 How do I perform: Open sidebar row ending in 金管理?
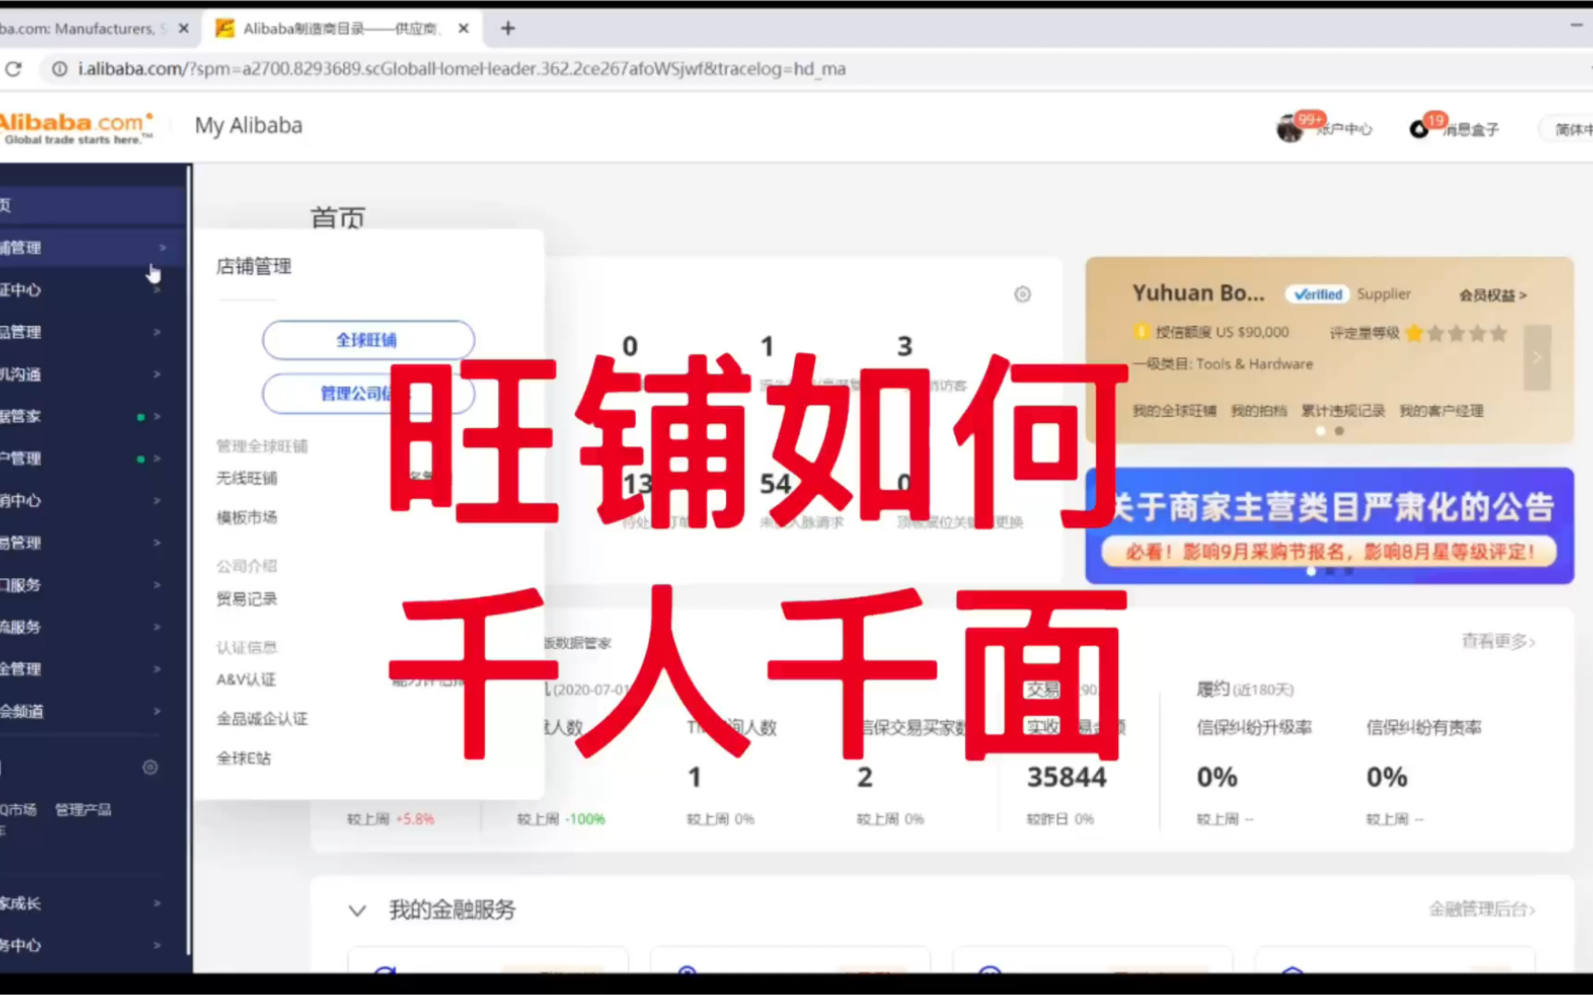click(92, 669)
